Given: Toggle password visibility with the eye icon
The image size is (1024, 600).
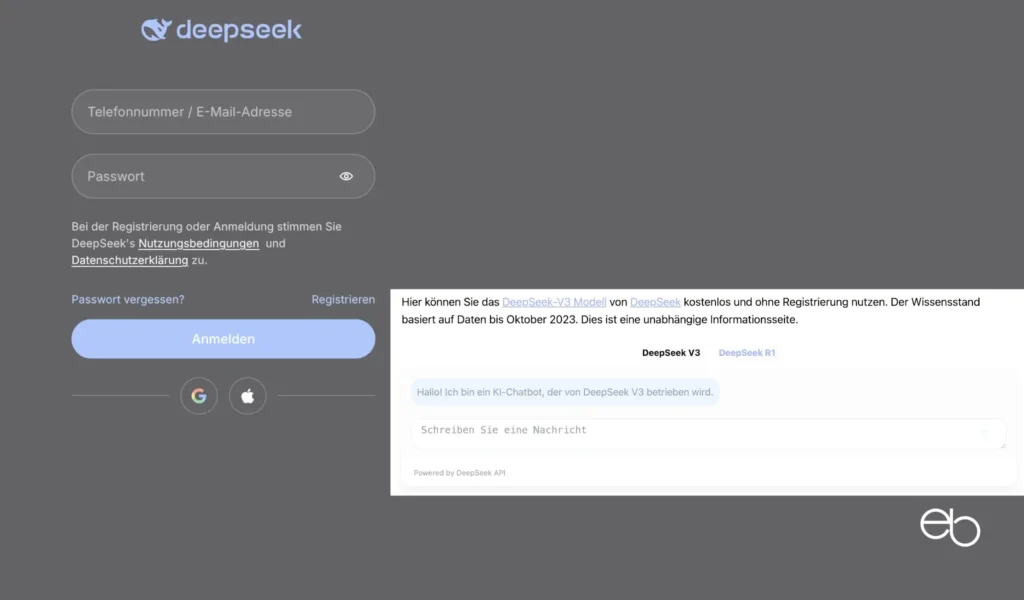Looking at the screenshot, I should click(346, 175).
